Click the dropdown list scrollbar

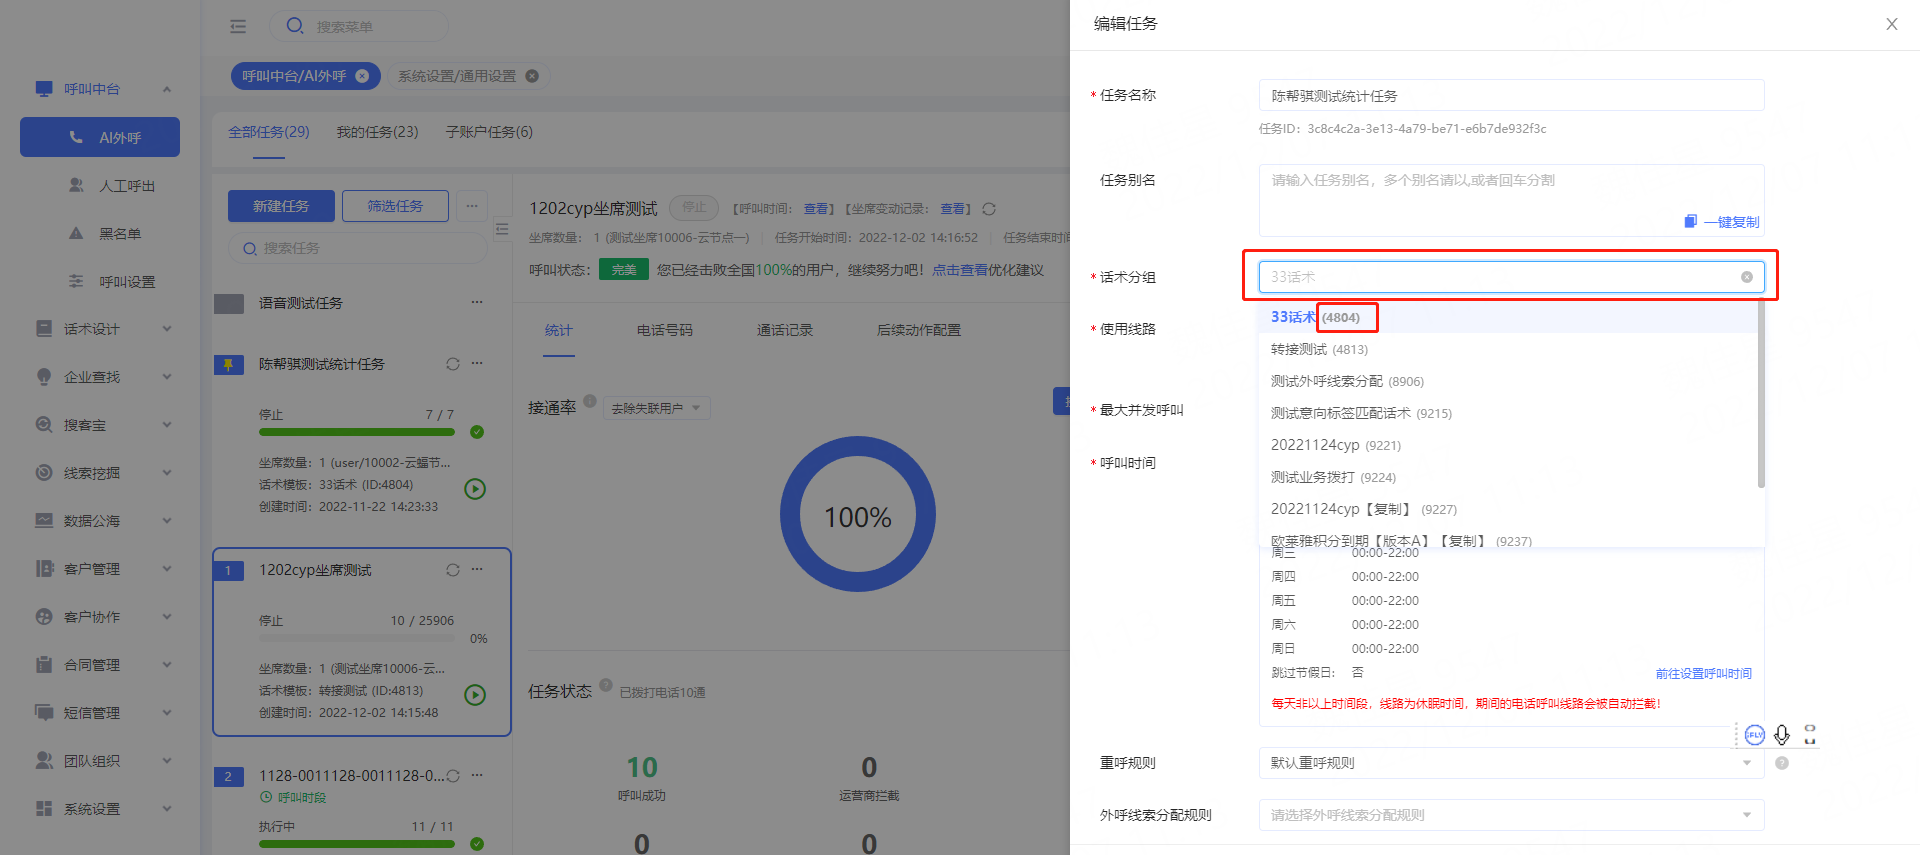tap(1761, 394)
